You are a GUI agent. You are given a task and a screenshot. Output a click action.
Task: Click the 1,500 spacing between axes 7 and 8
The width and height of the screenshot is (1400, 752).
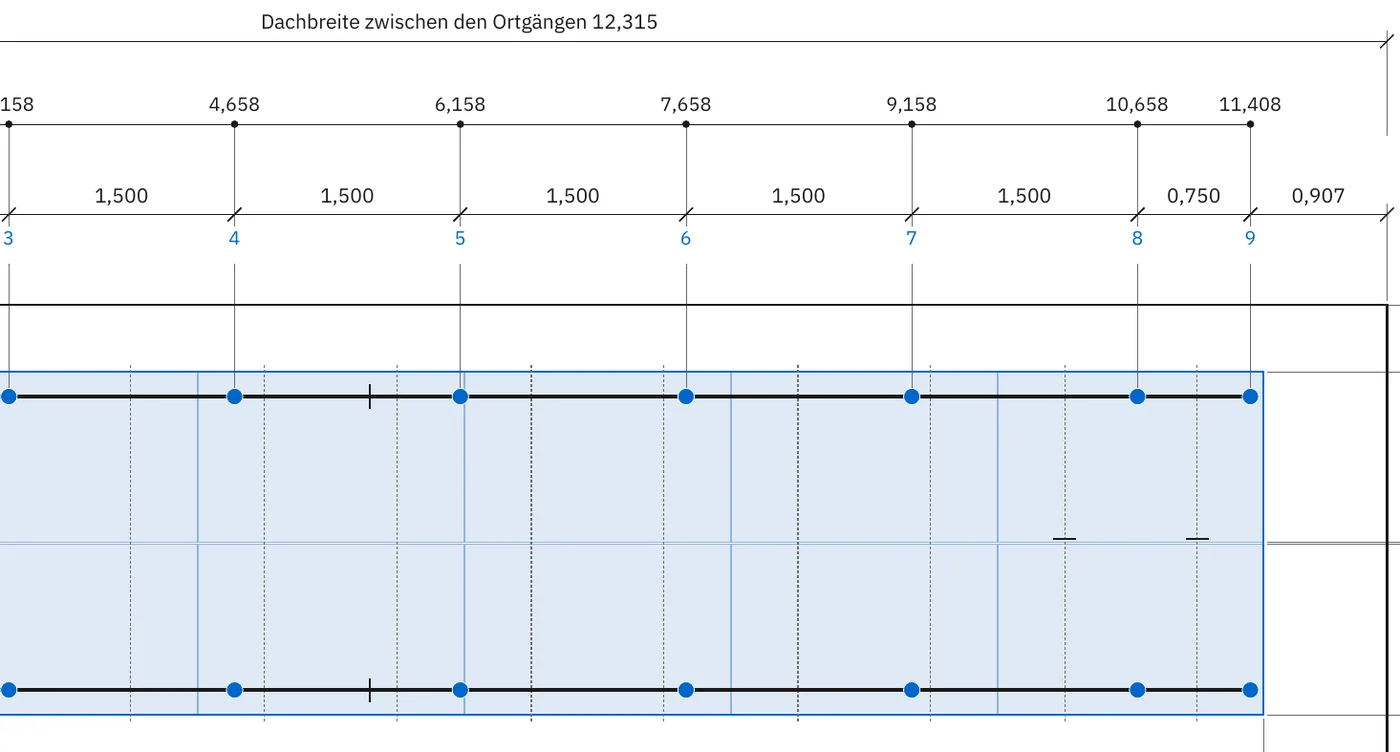tap(1024, 196)
